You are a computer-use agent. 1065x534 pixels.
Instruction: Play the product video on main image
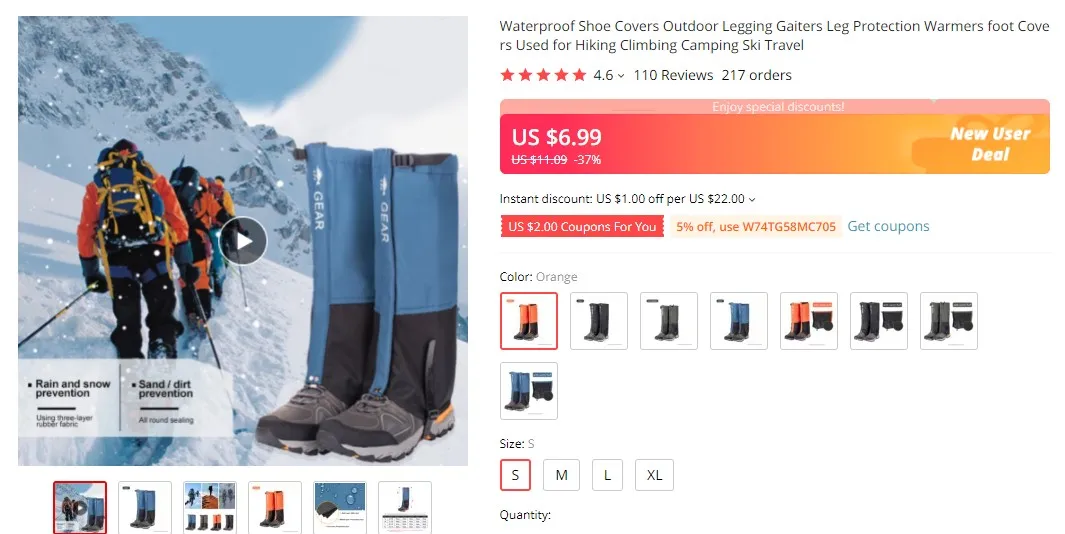tap(243, 241)
